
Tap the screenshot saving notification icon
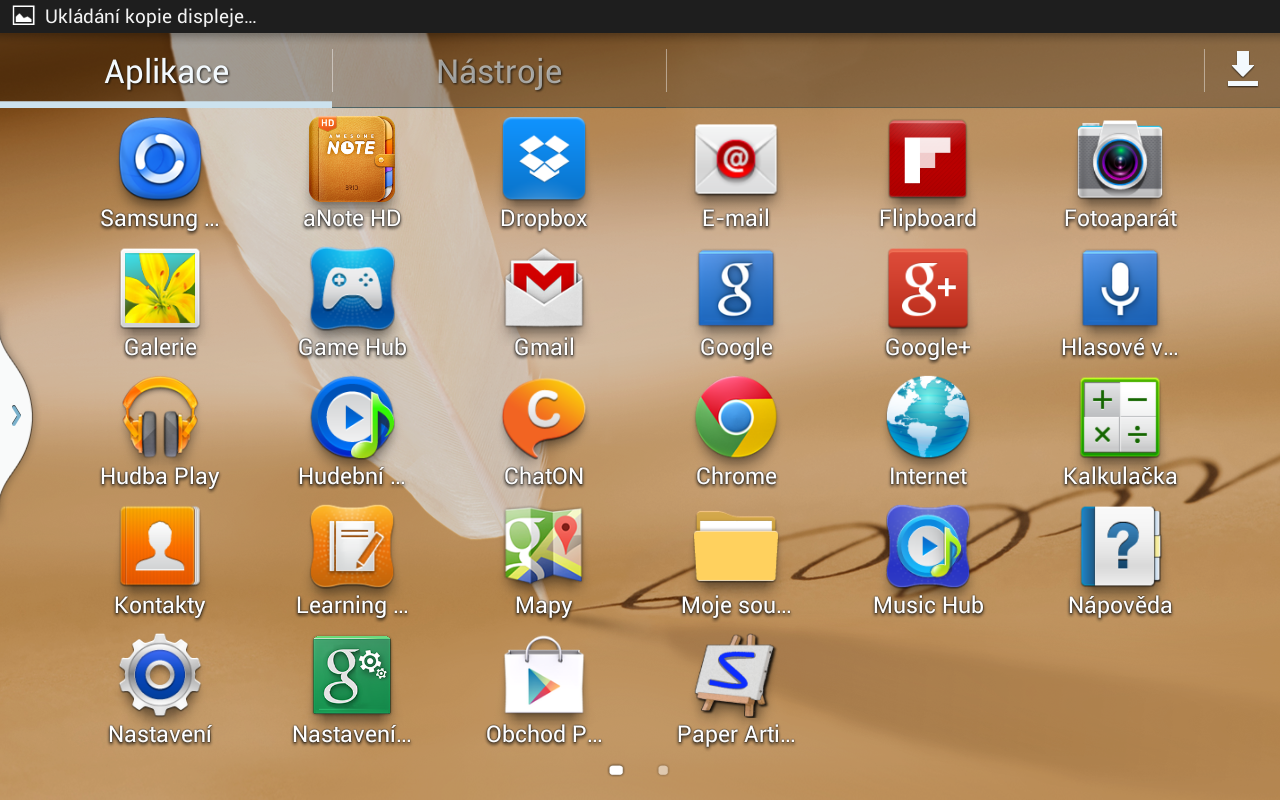tap(23, 16)
